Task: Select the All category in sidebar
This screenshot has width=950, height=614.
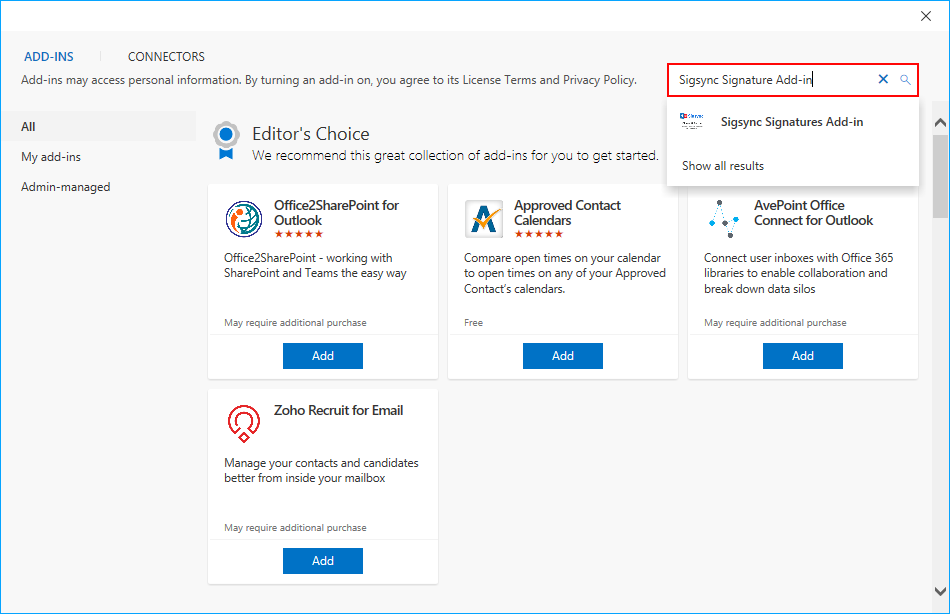Action: 29,127
